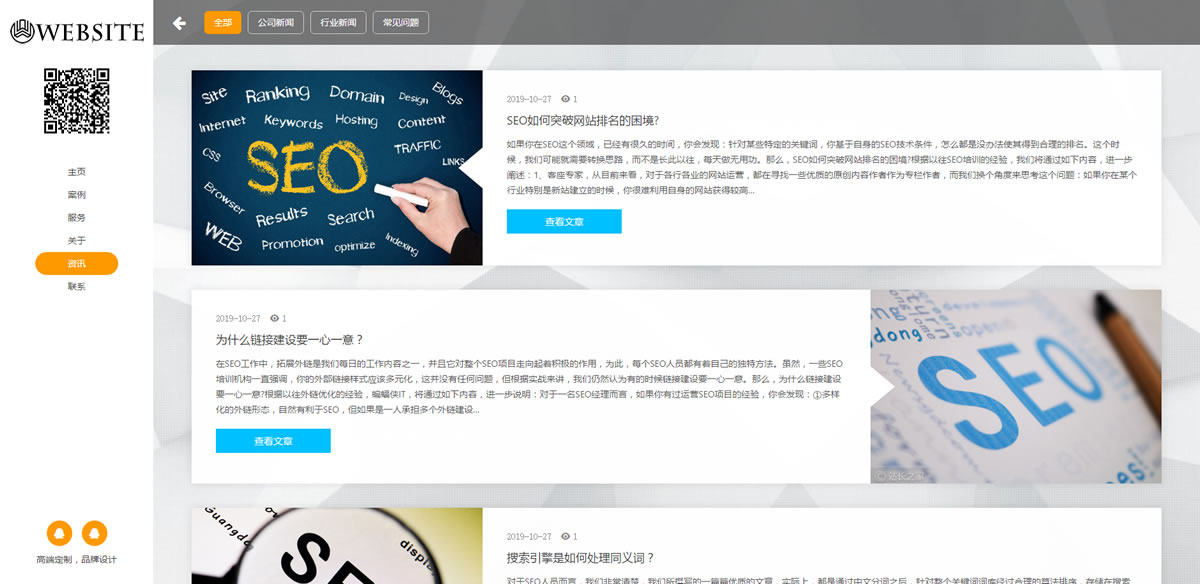Click the magnifying glass SEO thumbnail
Image resolution: width=1200 pixels, height=584 pixels.
coord(337,546)
